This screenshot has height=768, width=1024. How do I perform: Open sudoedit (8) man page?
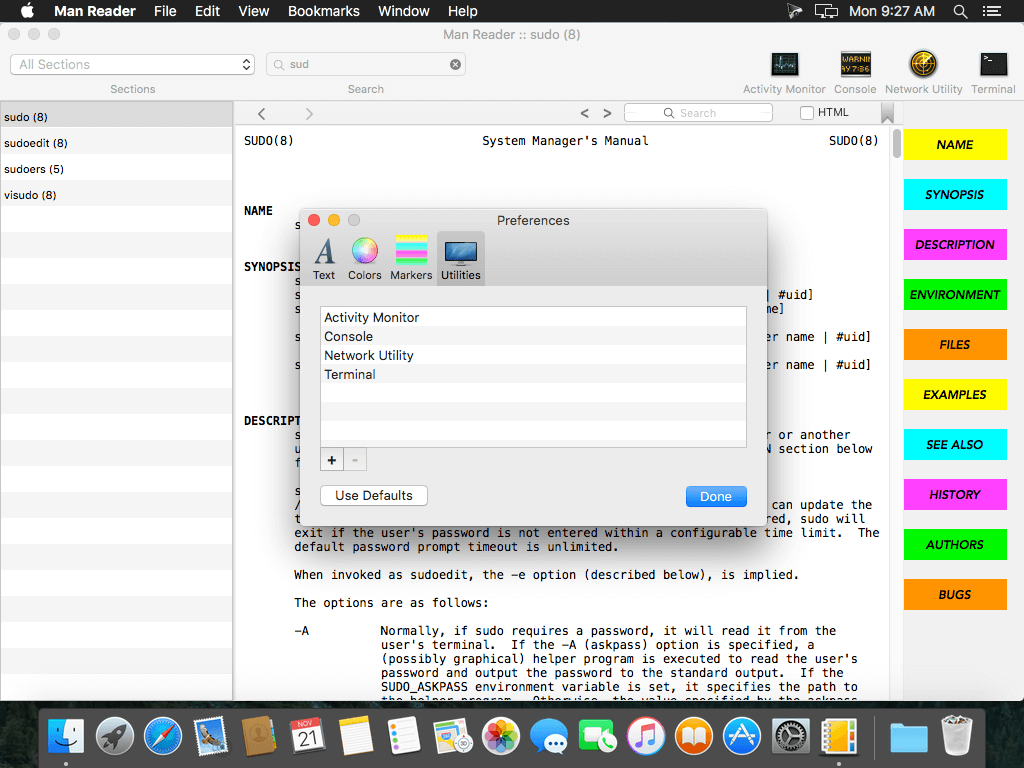coord(116,143)
